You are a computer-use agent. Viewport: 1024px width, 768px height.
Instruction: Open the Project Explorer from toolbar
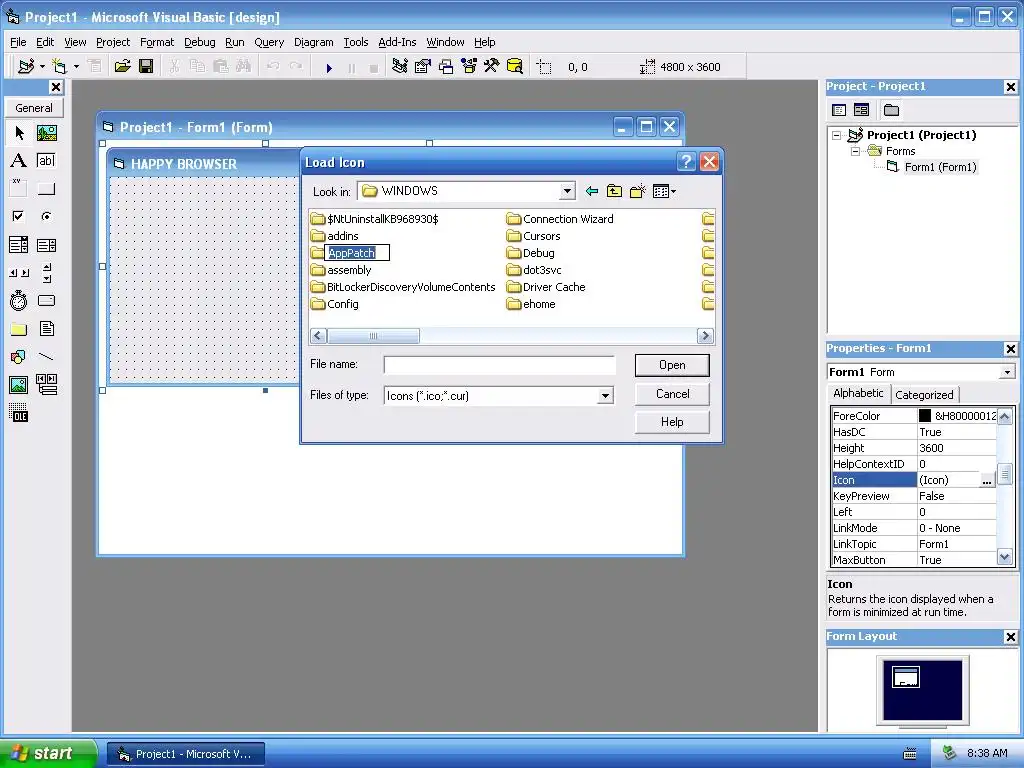tap(400, 67)
